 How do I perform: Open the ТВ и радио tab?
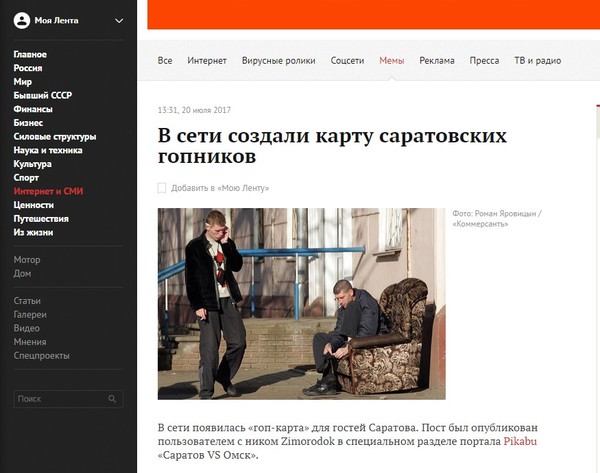[538, 60]
